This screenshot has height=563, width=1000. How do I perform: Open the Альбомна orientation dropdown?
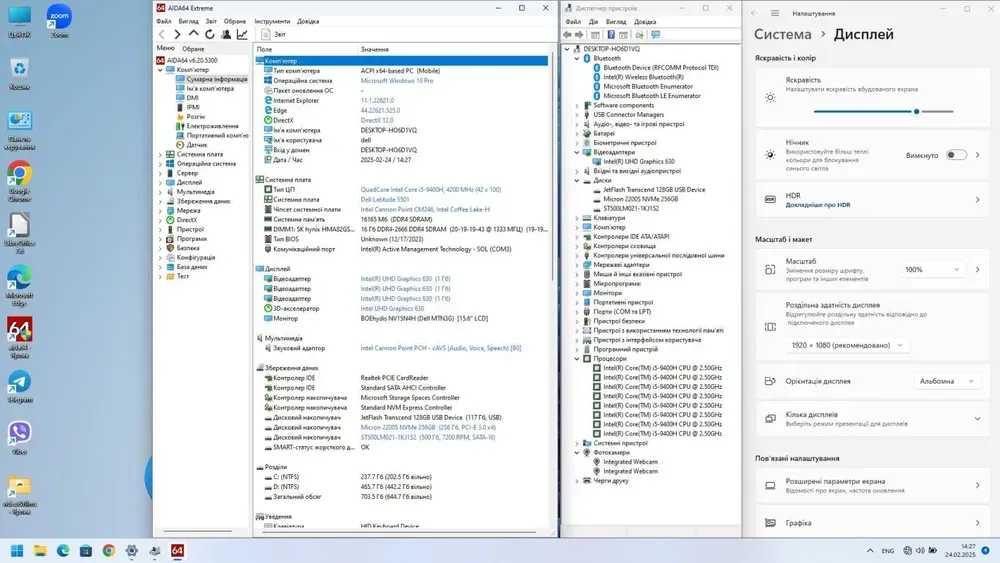(x=943, y=381)
